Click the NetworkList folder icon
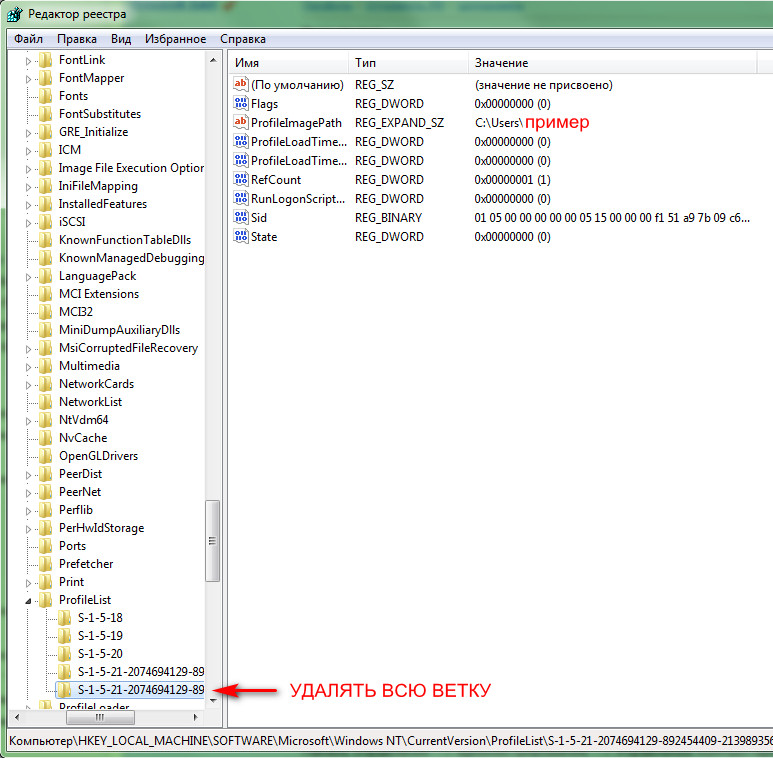The width and height of the screenshot is (773, 758). [x=45, y=402]
